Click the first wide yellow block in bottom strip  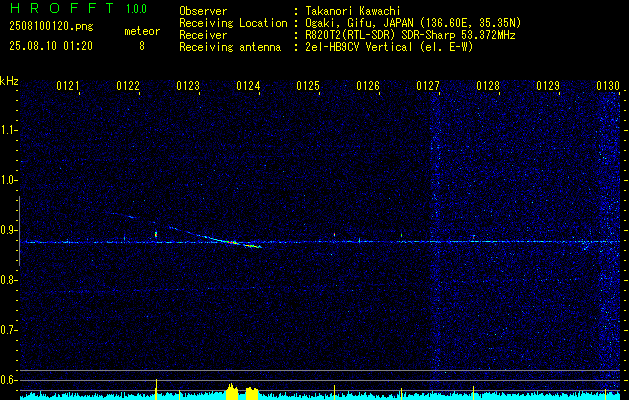[x=231, y=392]
